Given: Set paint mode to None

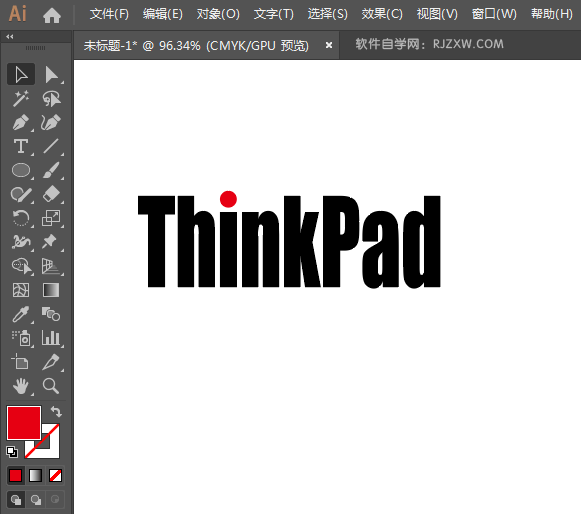Looking at the screenshot, I should [55, 475].
